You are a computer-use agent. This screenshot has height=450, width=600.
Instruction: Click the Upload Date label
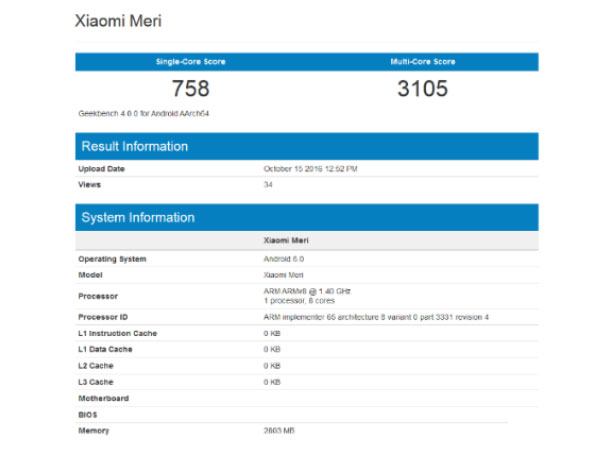coord(101,169)
